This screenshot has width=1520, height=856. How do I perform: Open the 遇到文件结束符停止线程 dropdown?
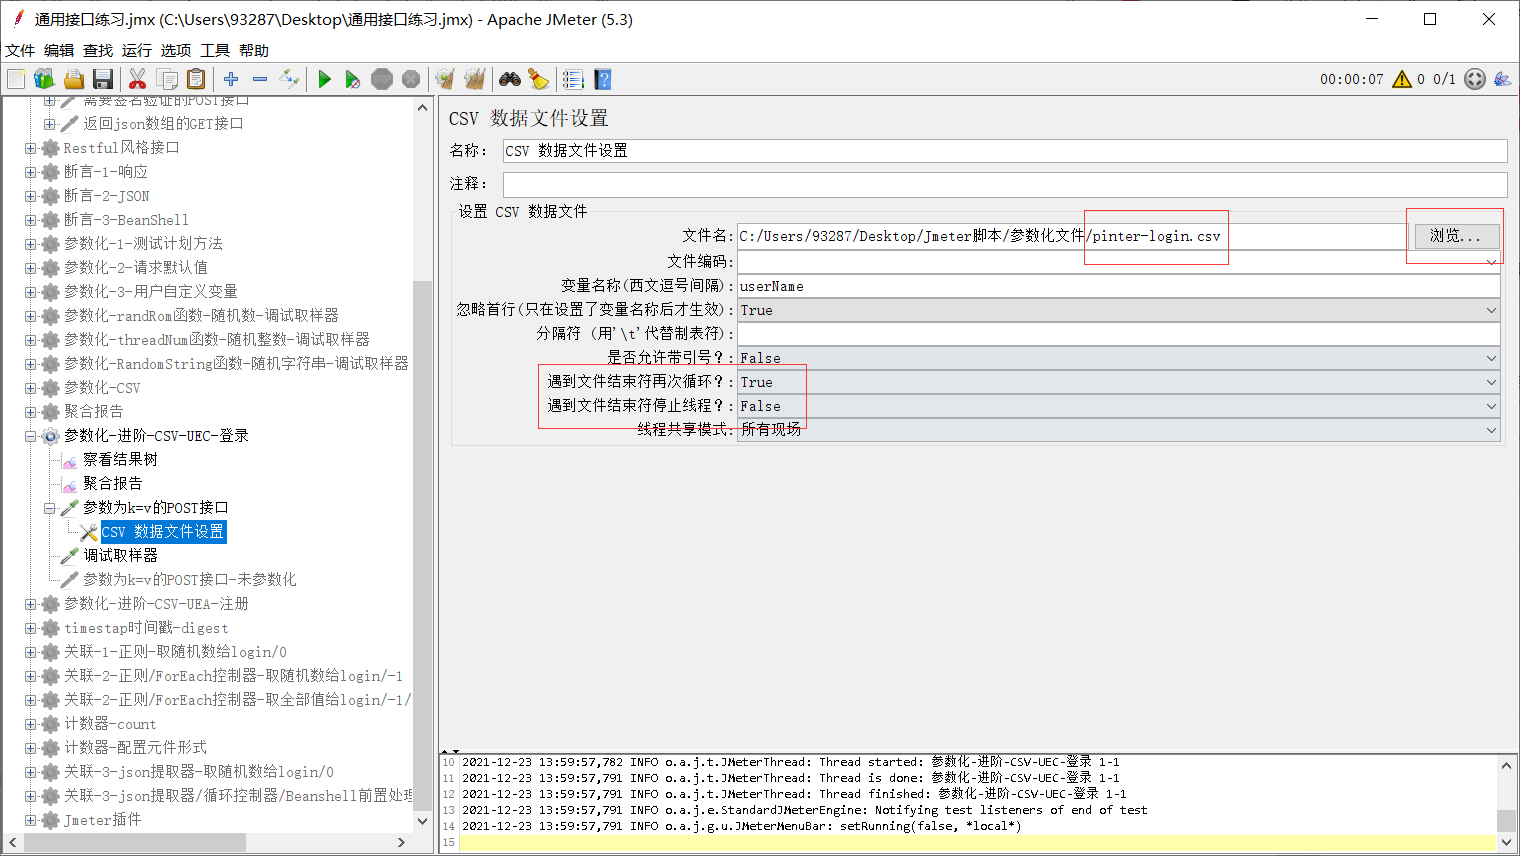1119,406
